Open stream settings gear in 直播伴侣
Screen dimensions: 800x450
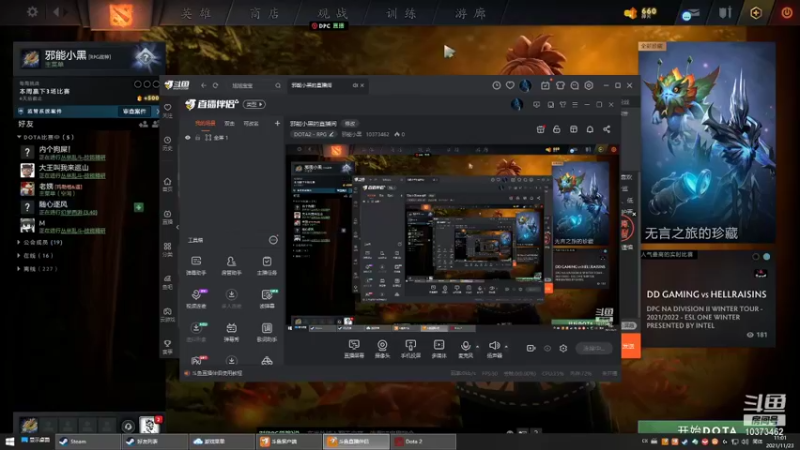pyautogui.click(x=563, y=348)
